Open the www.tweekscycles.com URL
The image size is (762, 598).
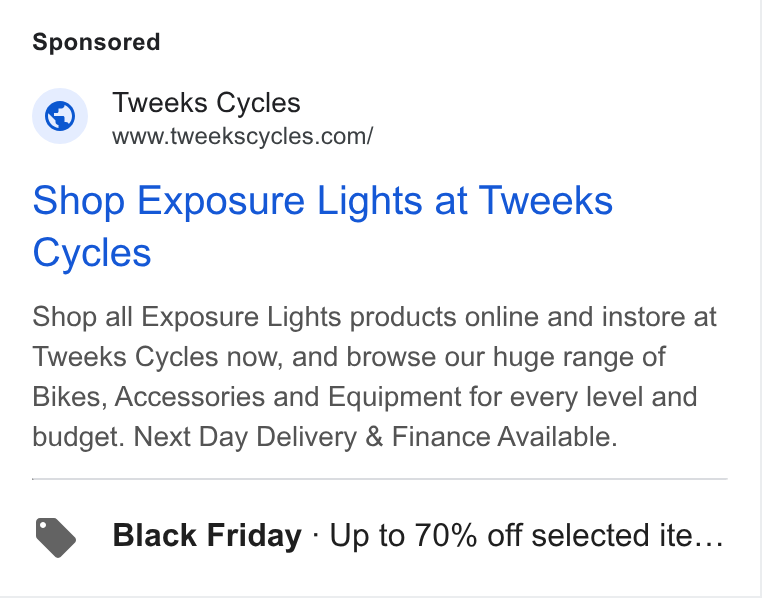[x=242, y=136]
